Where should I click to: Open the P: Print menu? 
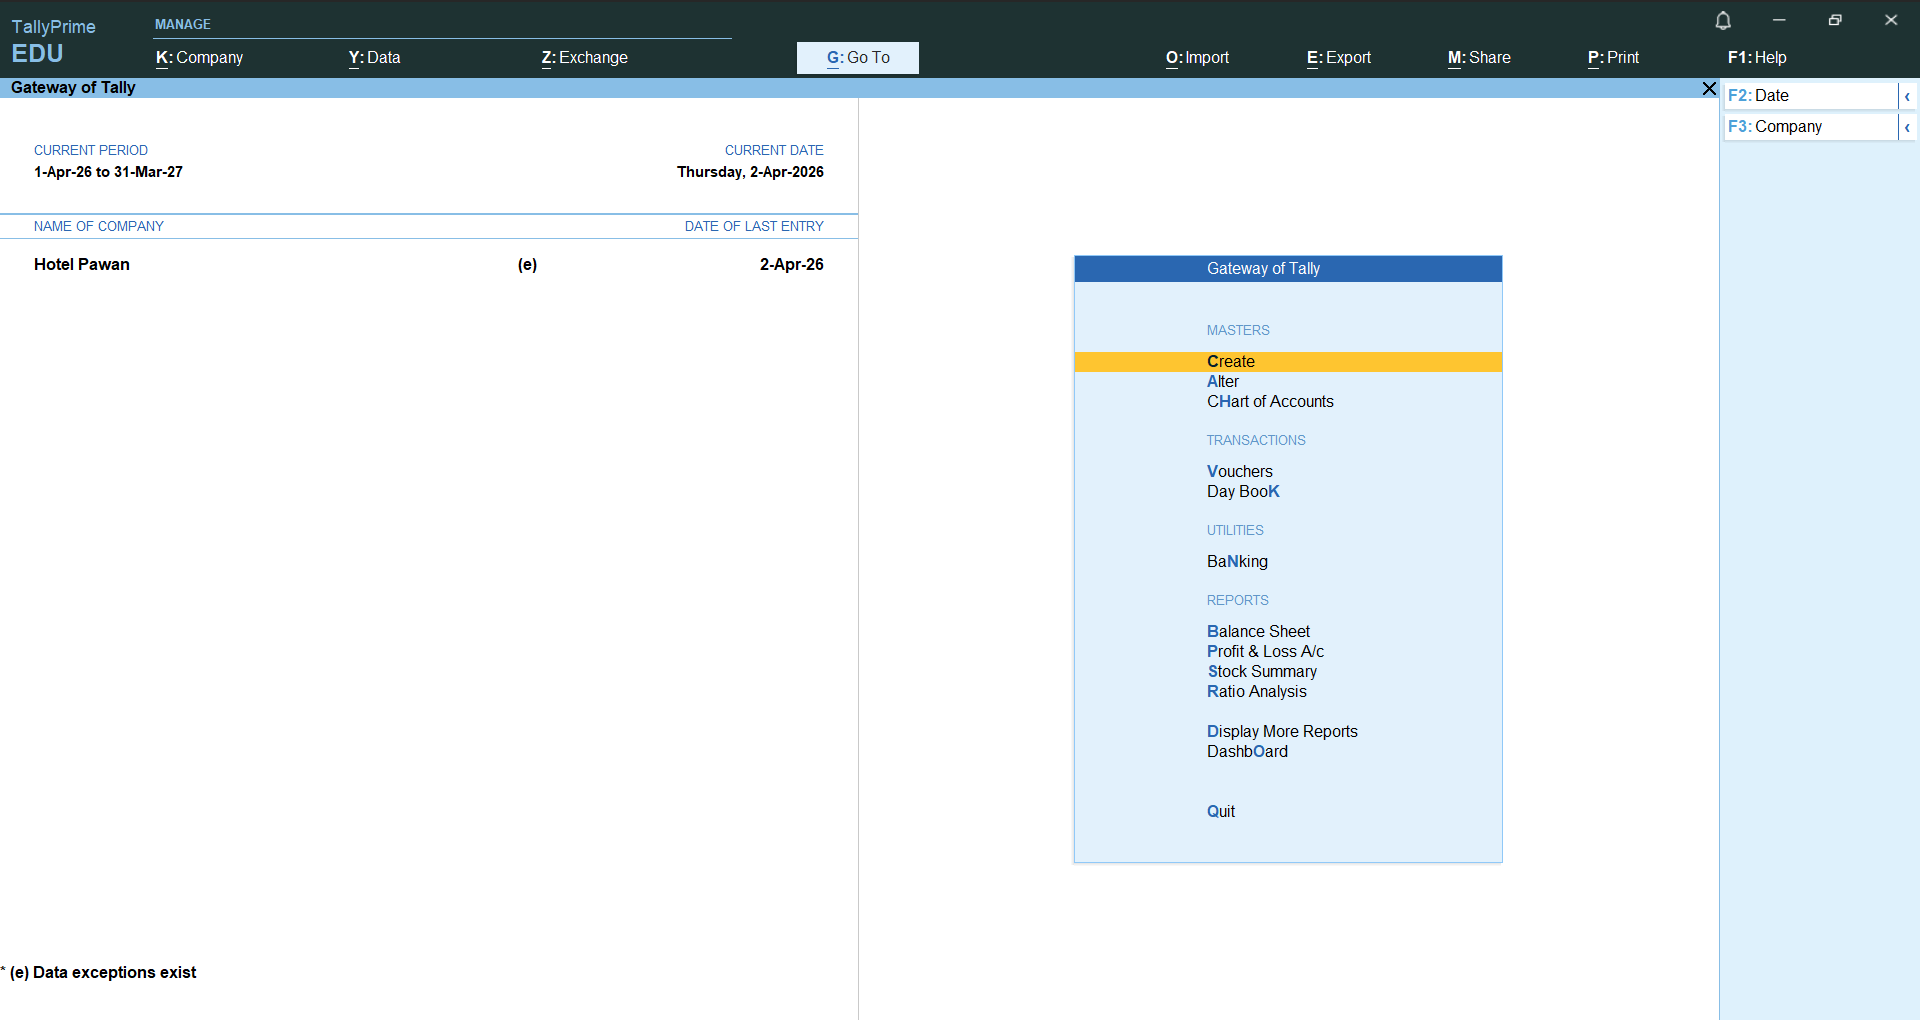(x=1613, y=58)
